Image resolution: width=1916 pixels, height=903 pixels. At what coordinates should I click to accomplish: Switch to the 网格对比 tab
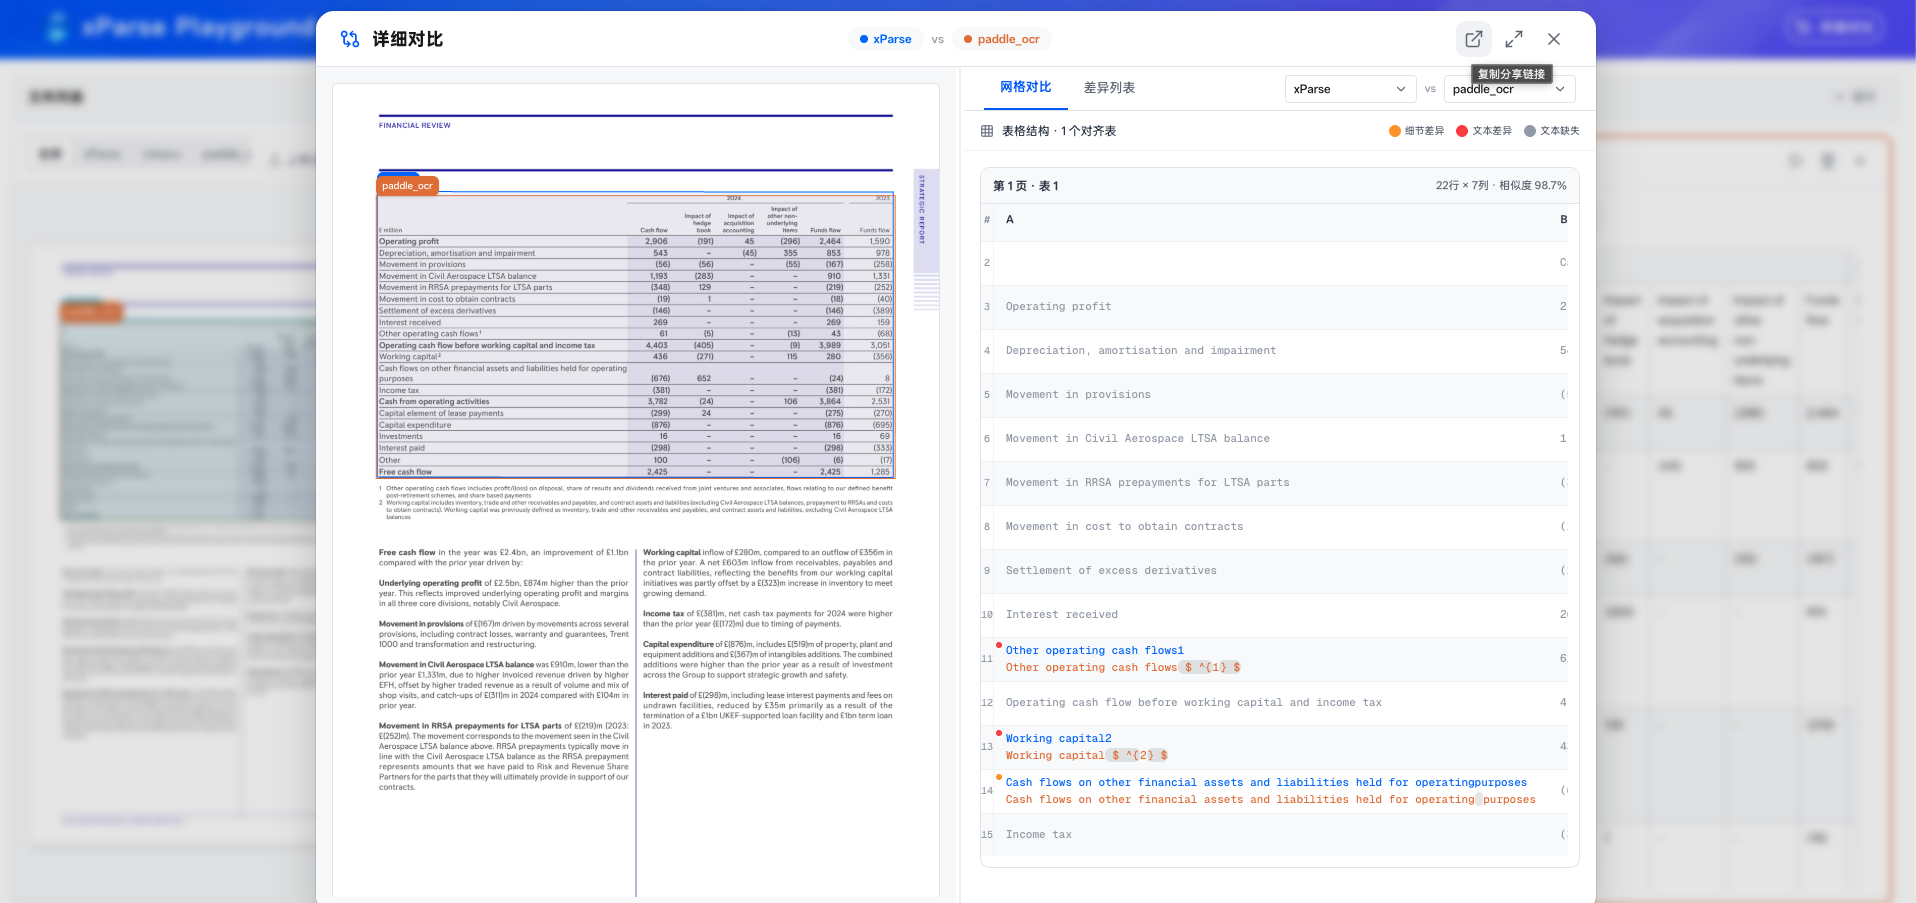(x=1026, y=88)
